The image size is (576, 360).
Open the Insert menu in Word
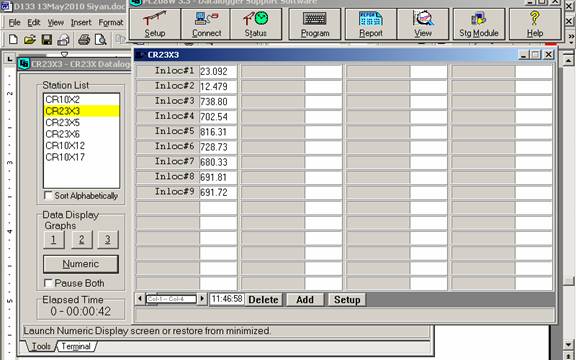(x=81, y=22)
